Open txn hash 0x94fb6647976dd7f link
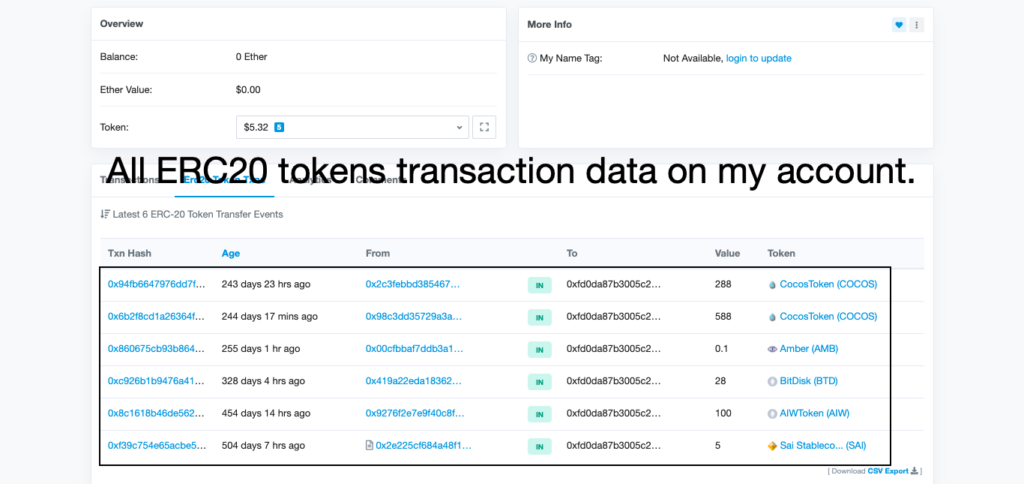 click(x=157, y=285)
